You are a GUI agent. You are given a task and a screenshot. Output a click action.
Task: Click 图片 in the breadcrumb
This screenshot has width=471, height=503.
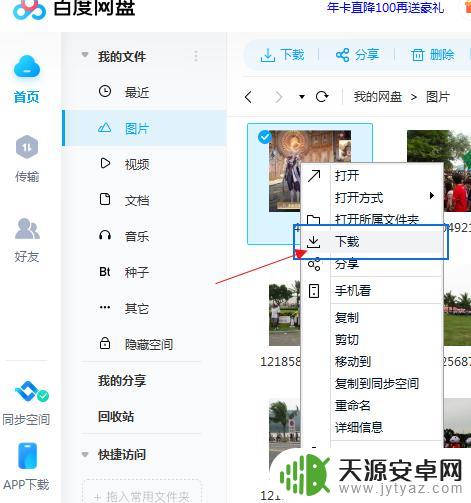(438, 97)
